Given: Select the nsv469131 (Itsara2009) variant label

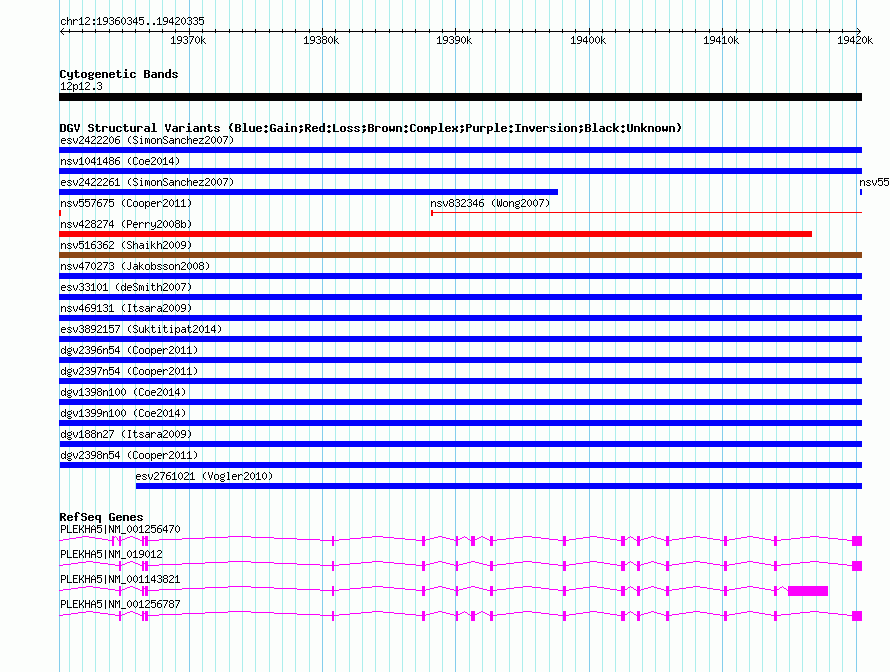Looking at the screenshot, I should point(125,308).
